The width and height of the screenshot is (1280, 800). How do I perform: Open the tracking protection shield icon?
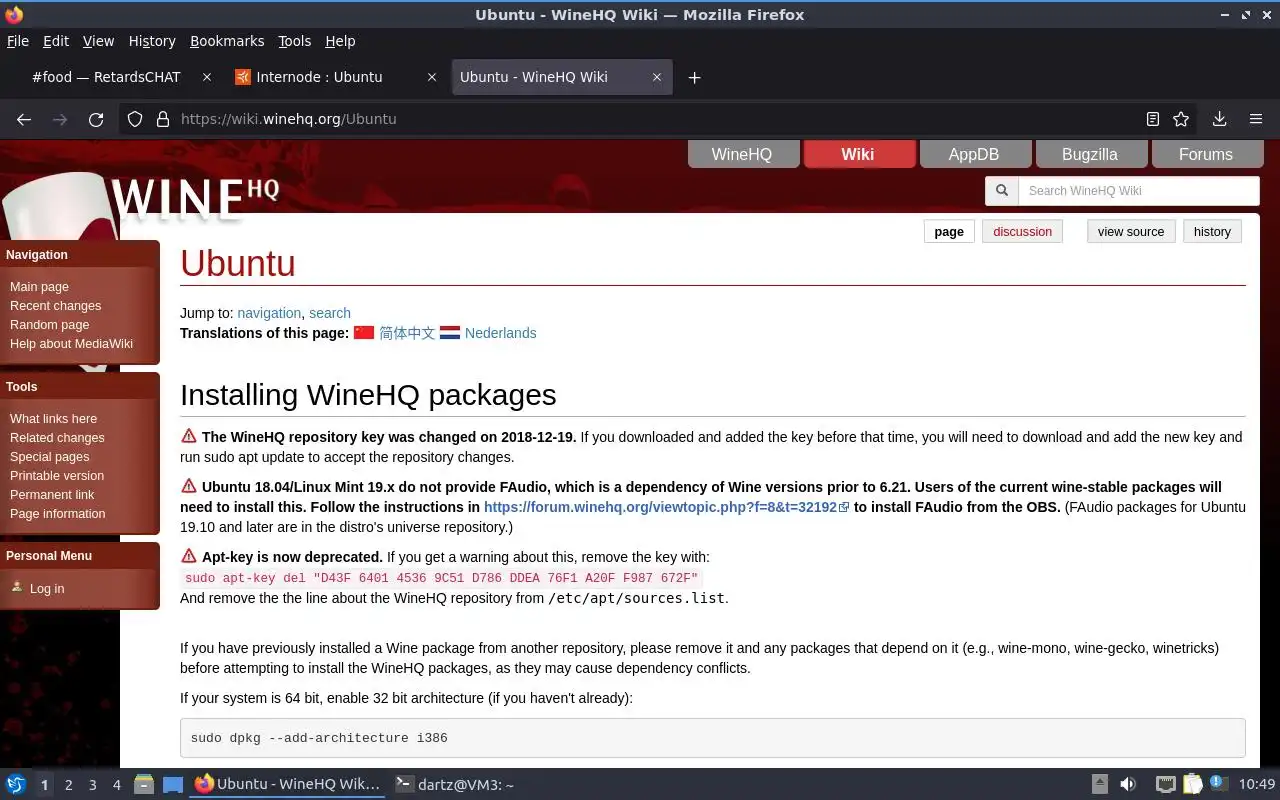coord(135,119)
